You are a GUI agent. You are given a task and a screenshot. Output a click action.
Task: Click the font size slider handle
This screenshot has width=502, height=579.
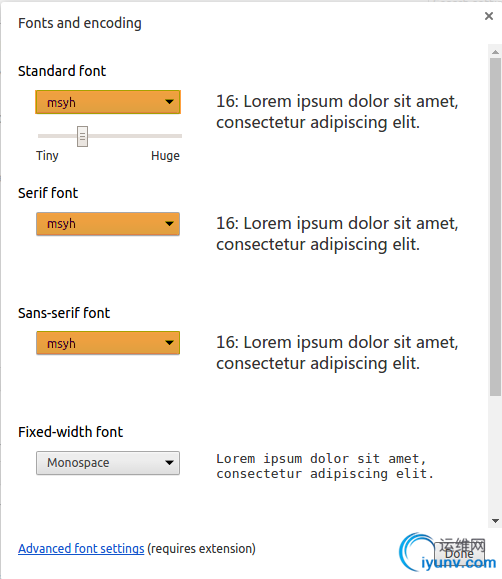click(82, 136)
